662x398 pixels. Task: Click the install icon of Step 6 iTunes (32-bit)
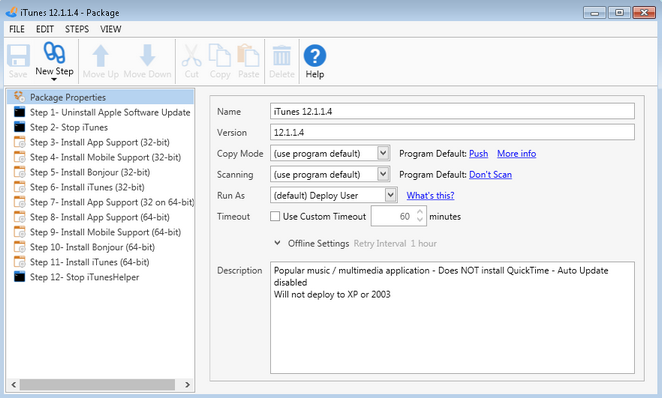(x=19, y=187)
